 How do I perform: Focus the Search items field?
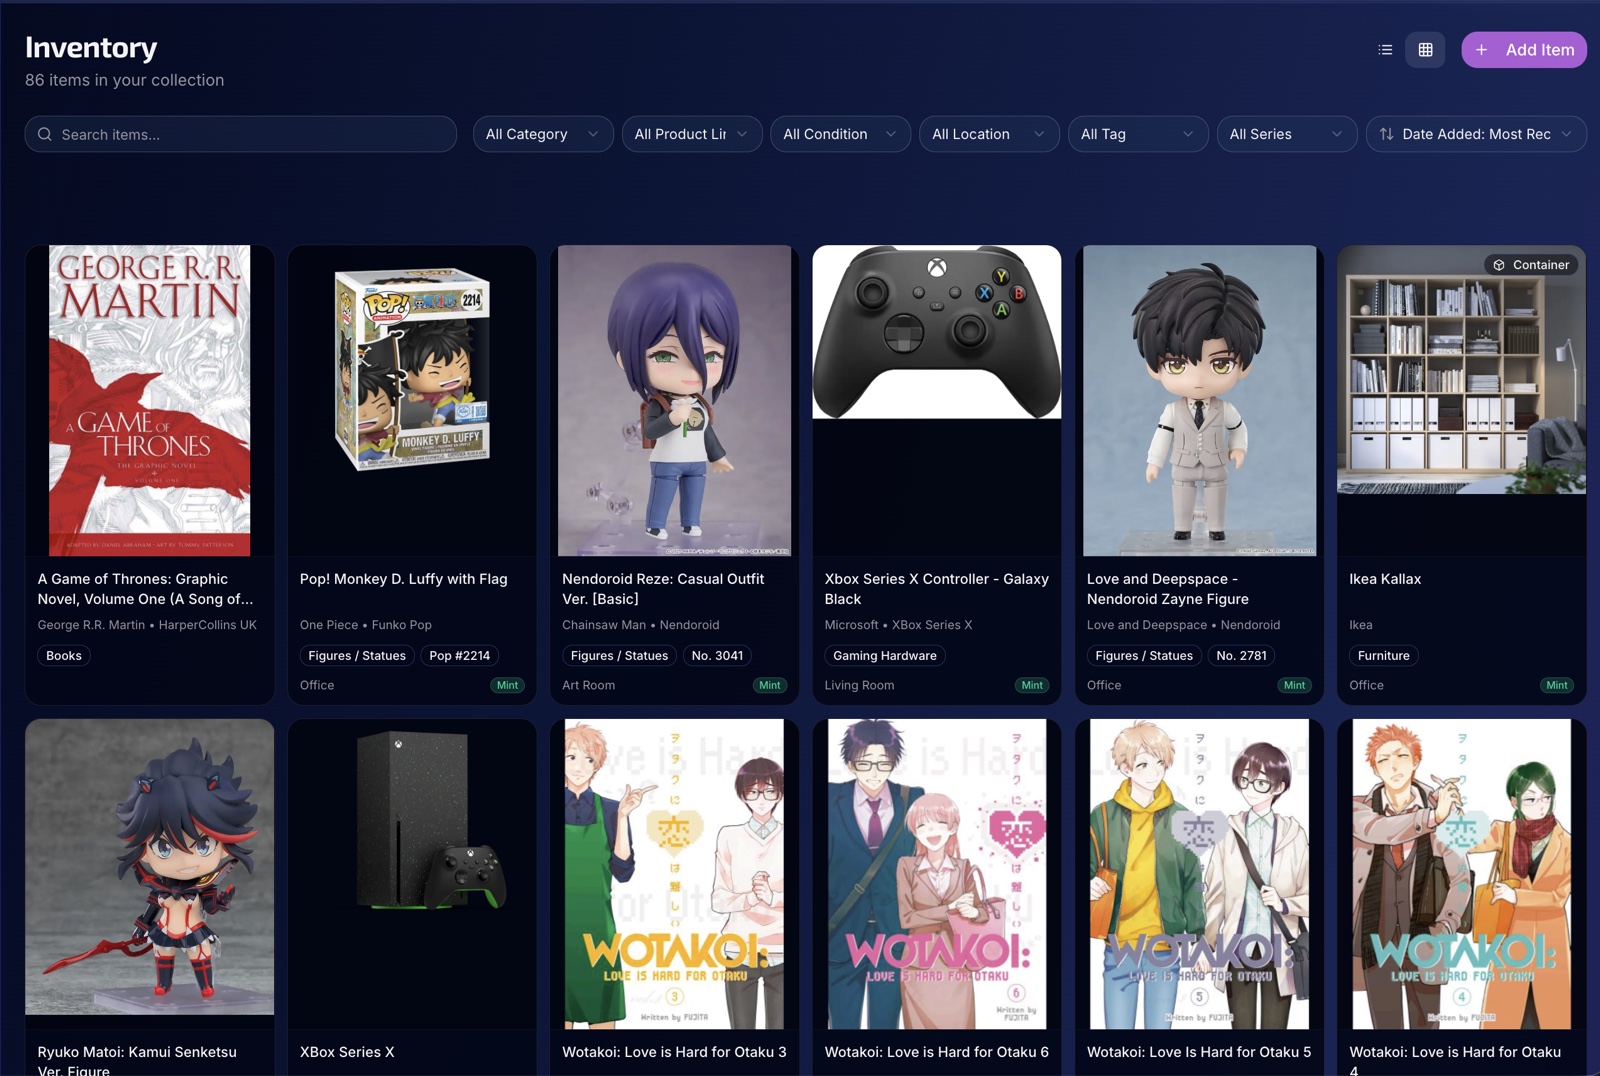tap(241, 134)
